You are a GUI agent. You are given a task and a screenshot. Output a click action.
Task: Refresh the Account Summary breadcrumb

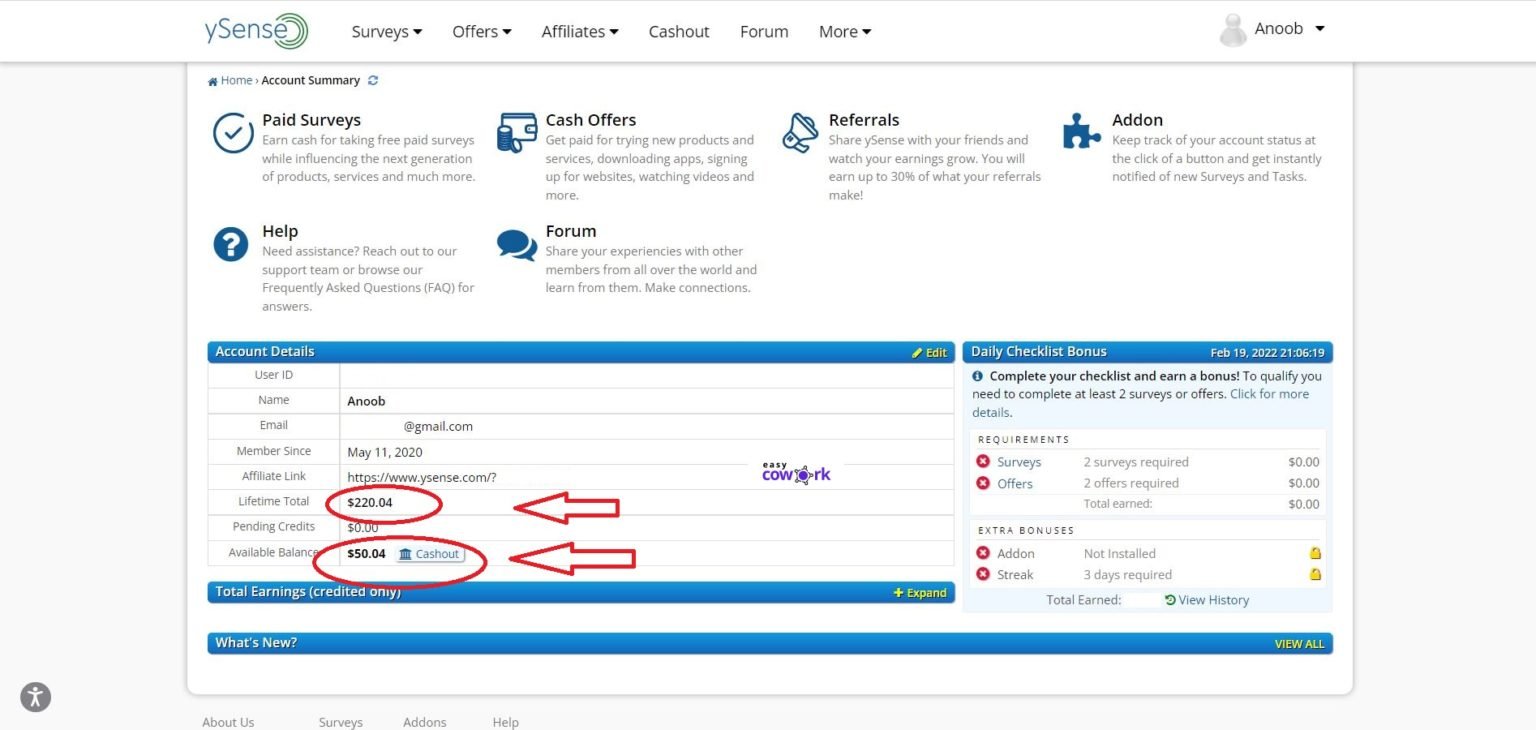373,80
